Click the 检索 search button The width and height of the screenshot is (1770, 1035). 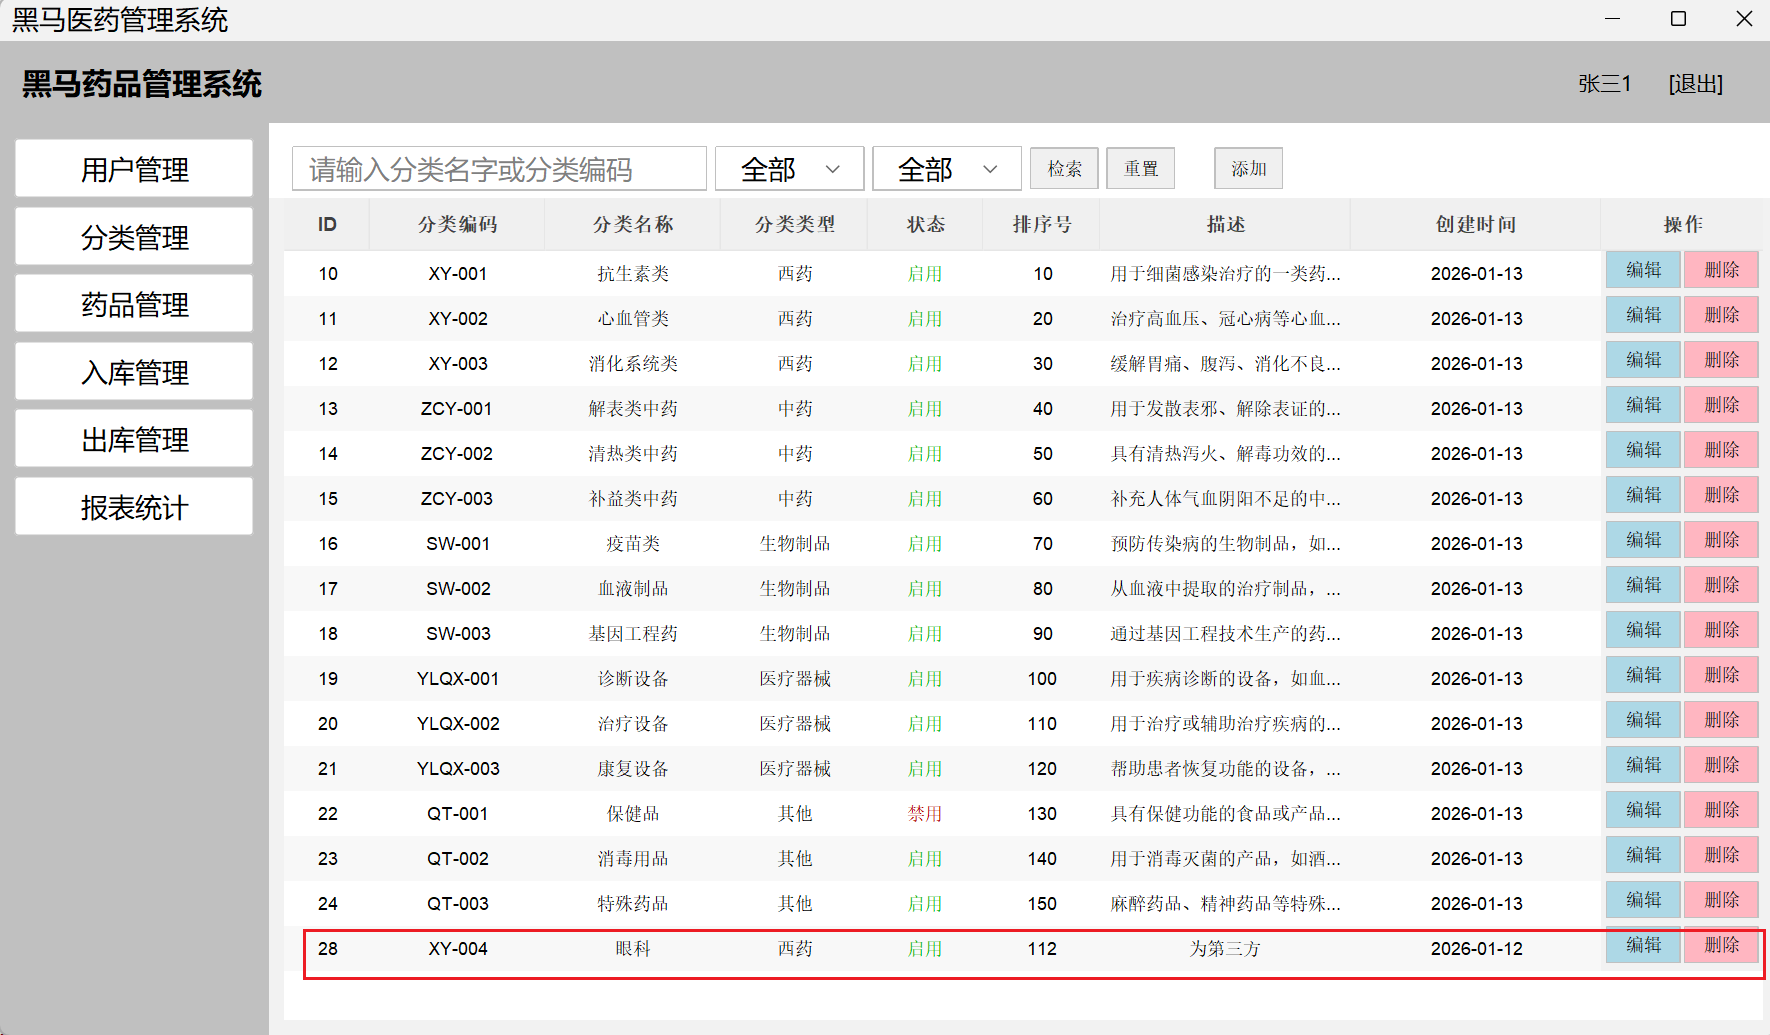(1064, 169)
